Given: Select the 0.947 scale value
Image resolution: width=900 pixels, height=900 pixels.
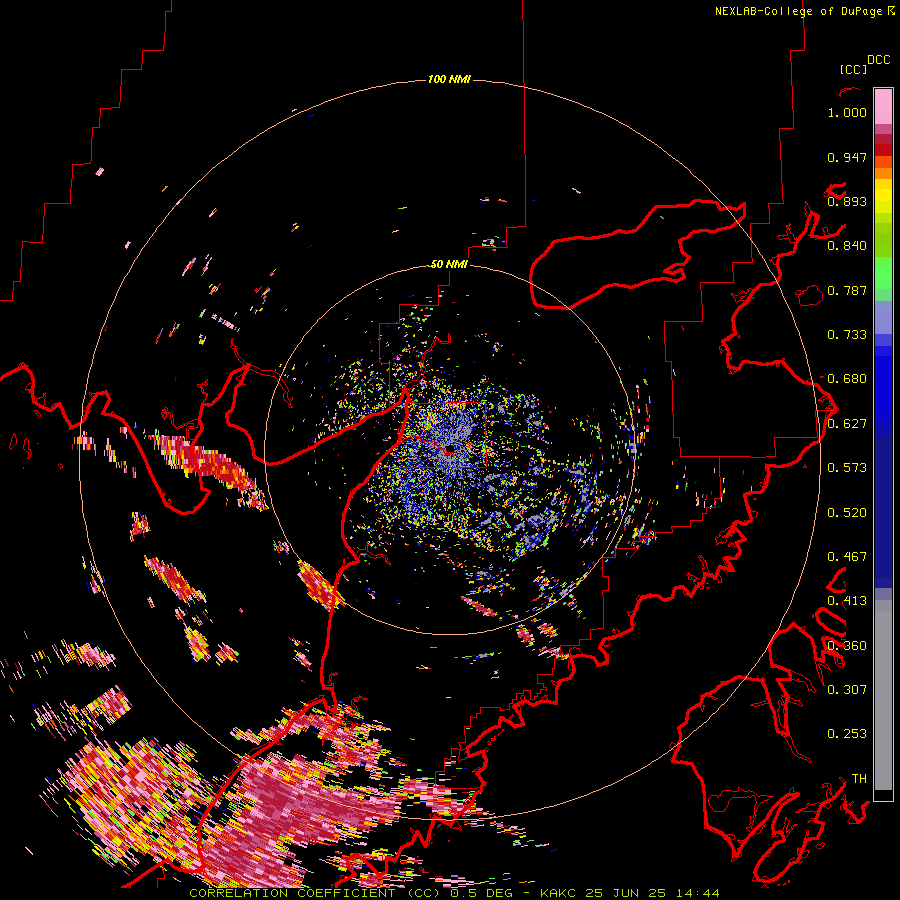Looking at the screenshot, I should [847, 157].
